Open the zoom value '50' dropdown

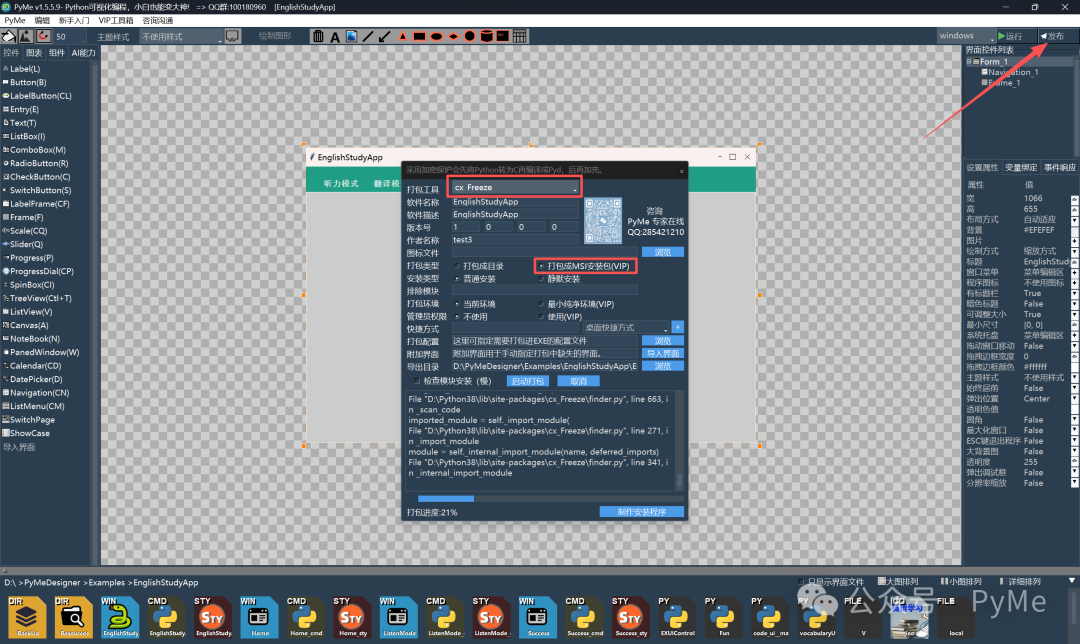coord(69,37)
